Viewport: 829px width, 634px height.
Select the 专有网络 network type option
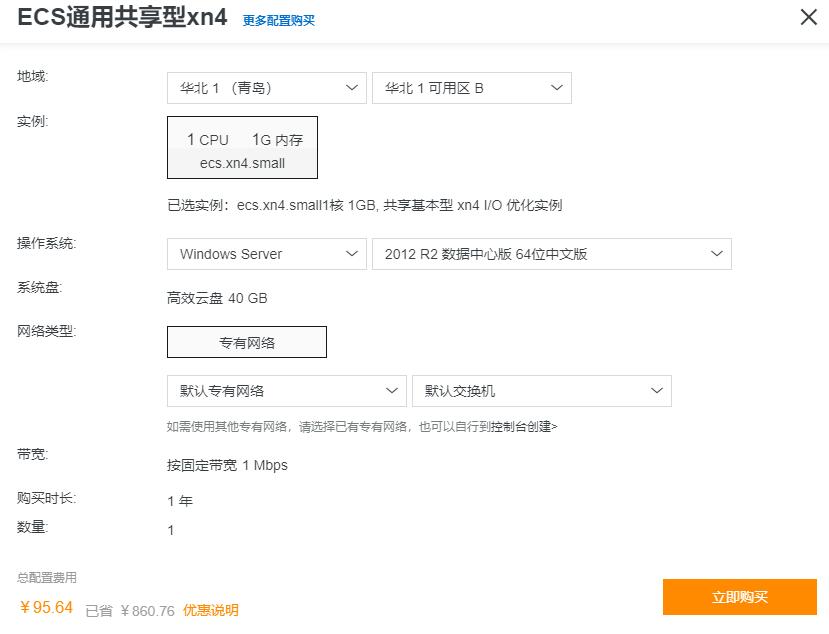pyautogui.click(x=246, y=341)
